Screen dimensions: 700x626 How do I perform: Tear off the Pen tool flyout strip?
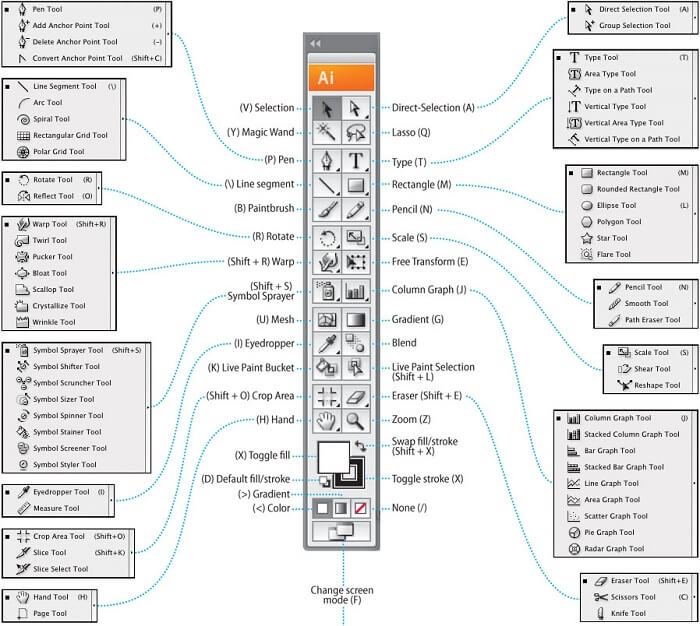tap(169, 34)
